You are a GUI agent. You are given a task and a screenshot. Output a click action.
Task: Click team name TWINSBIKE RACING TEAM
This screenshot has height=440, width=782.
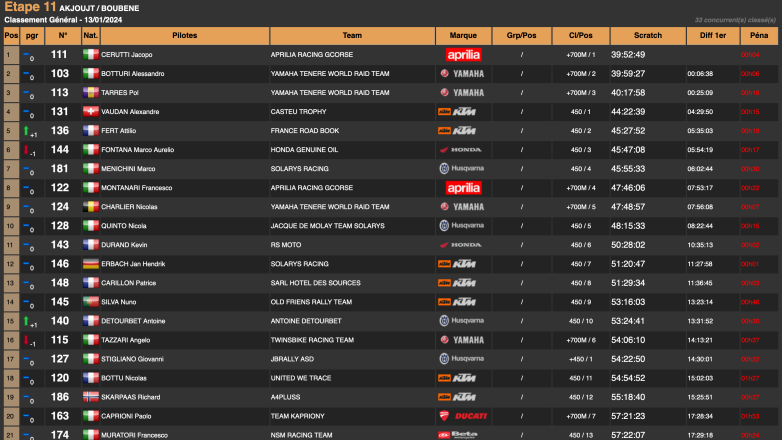[312, 340]
